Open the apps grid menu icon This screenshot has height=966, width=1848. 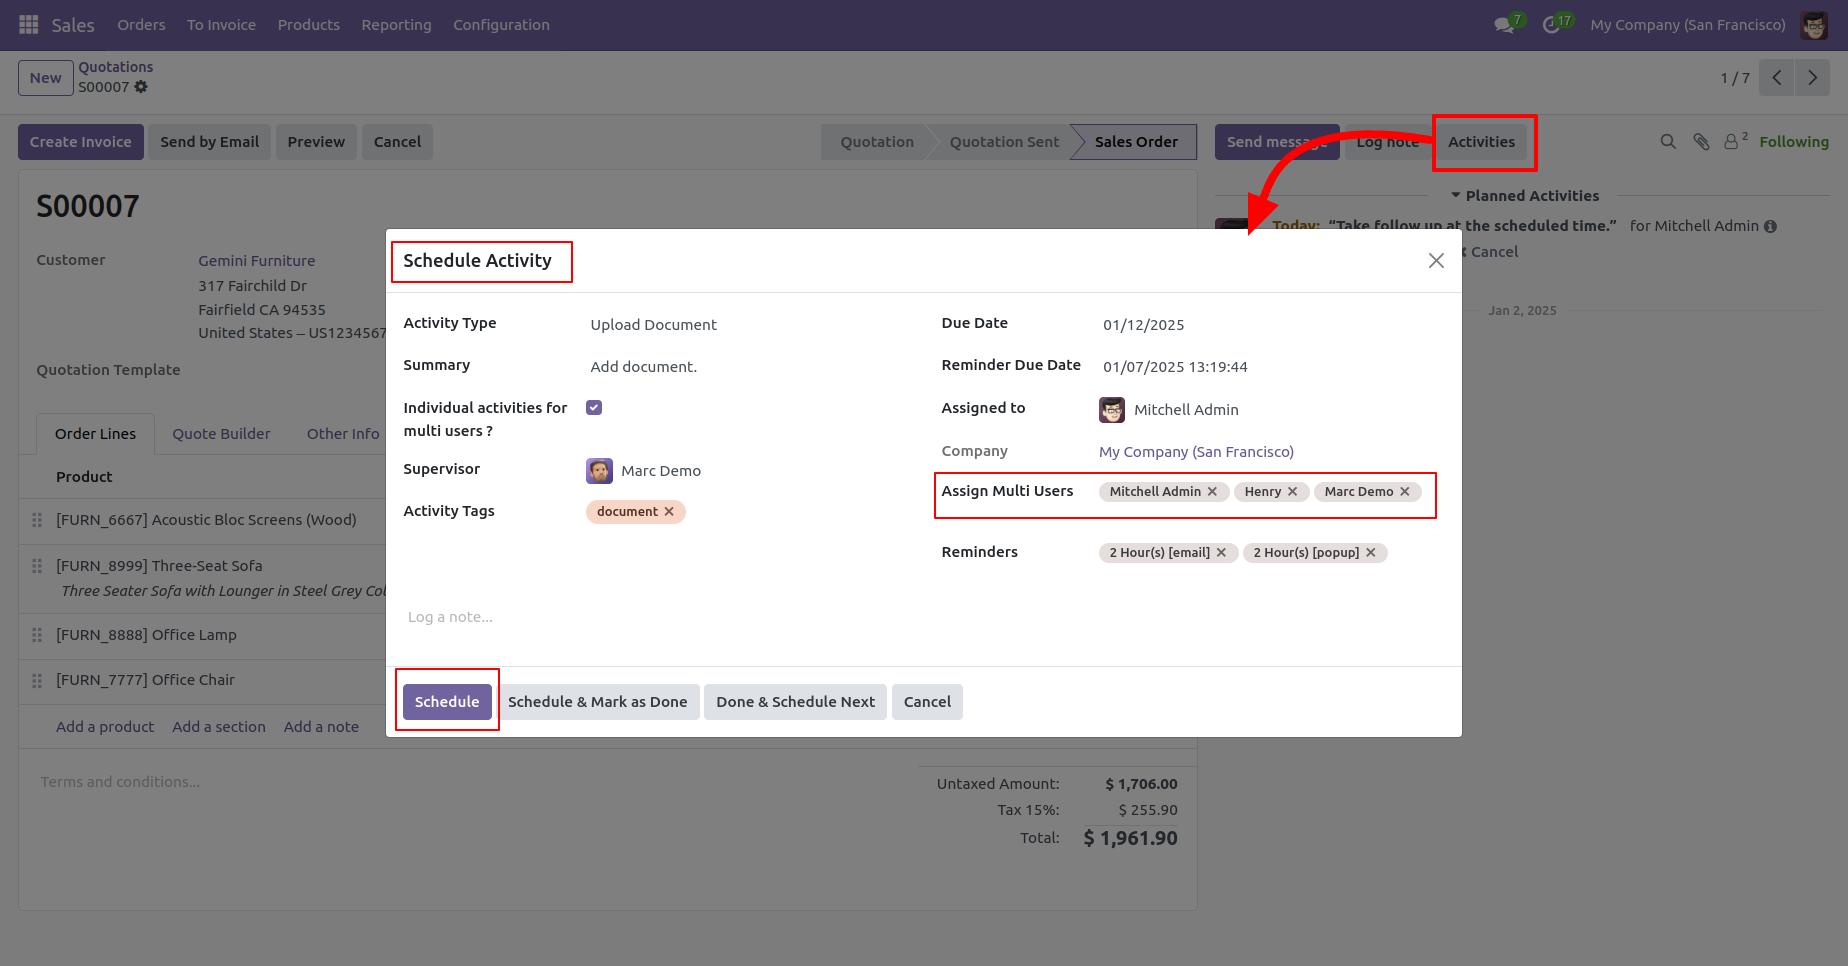click(29, 25)
